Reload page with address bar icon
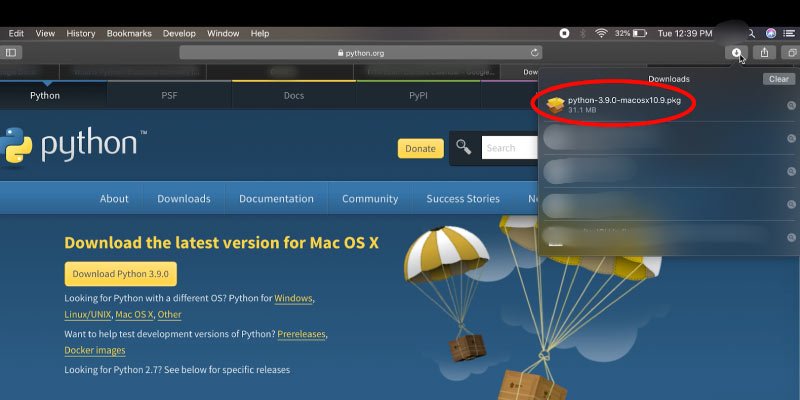Viewport: 800px width, 400px height. click(x=534, y=53)
